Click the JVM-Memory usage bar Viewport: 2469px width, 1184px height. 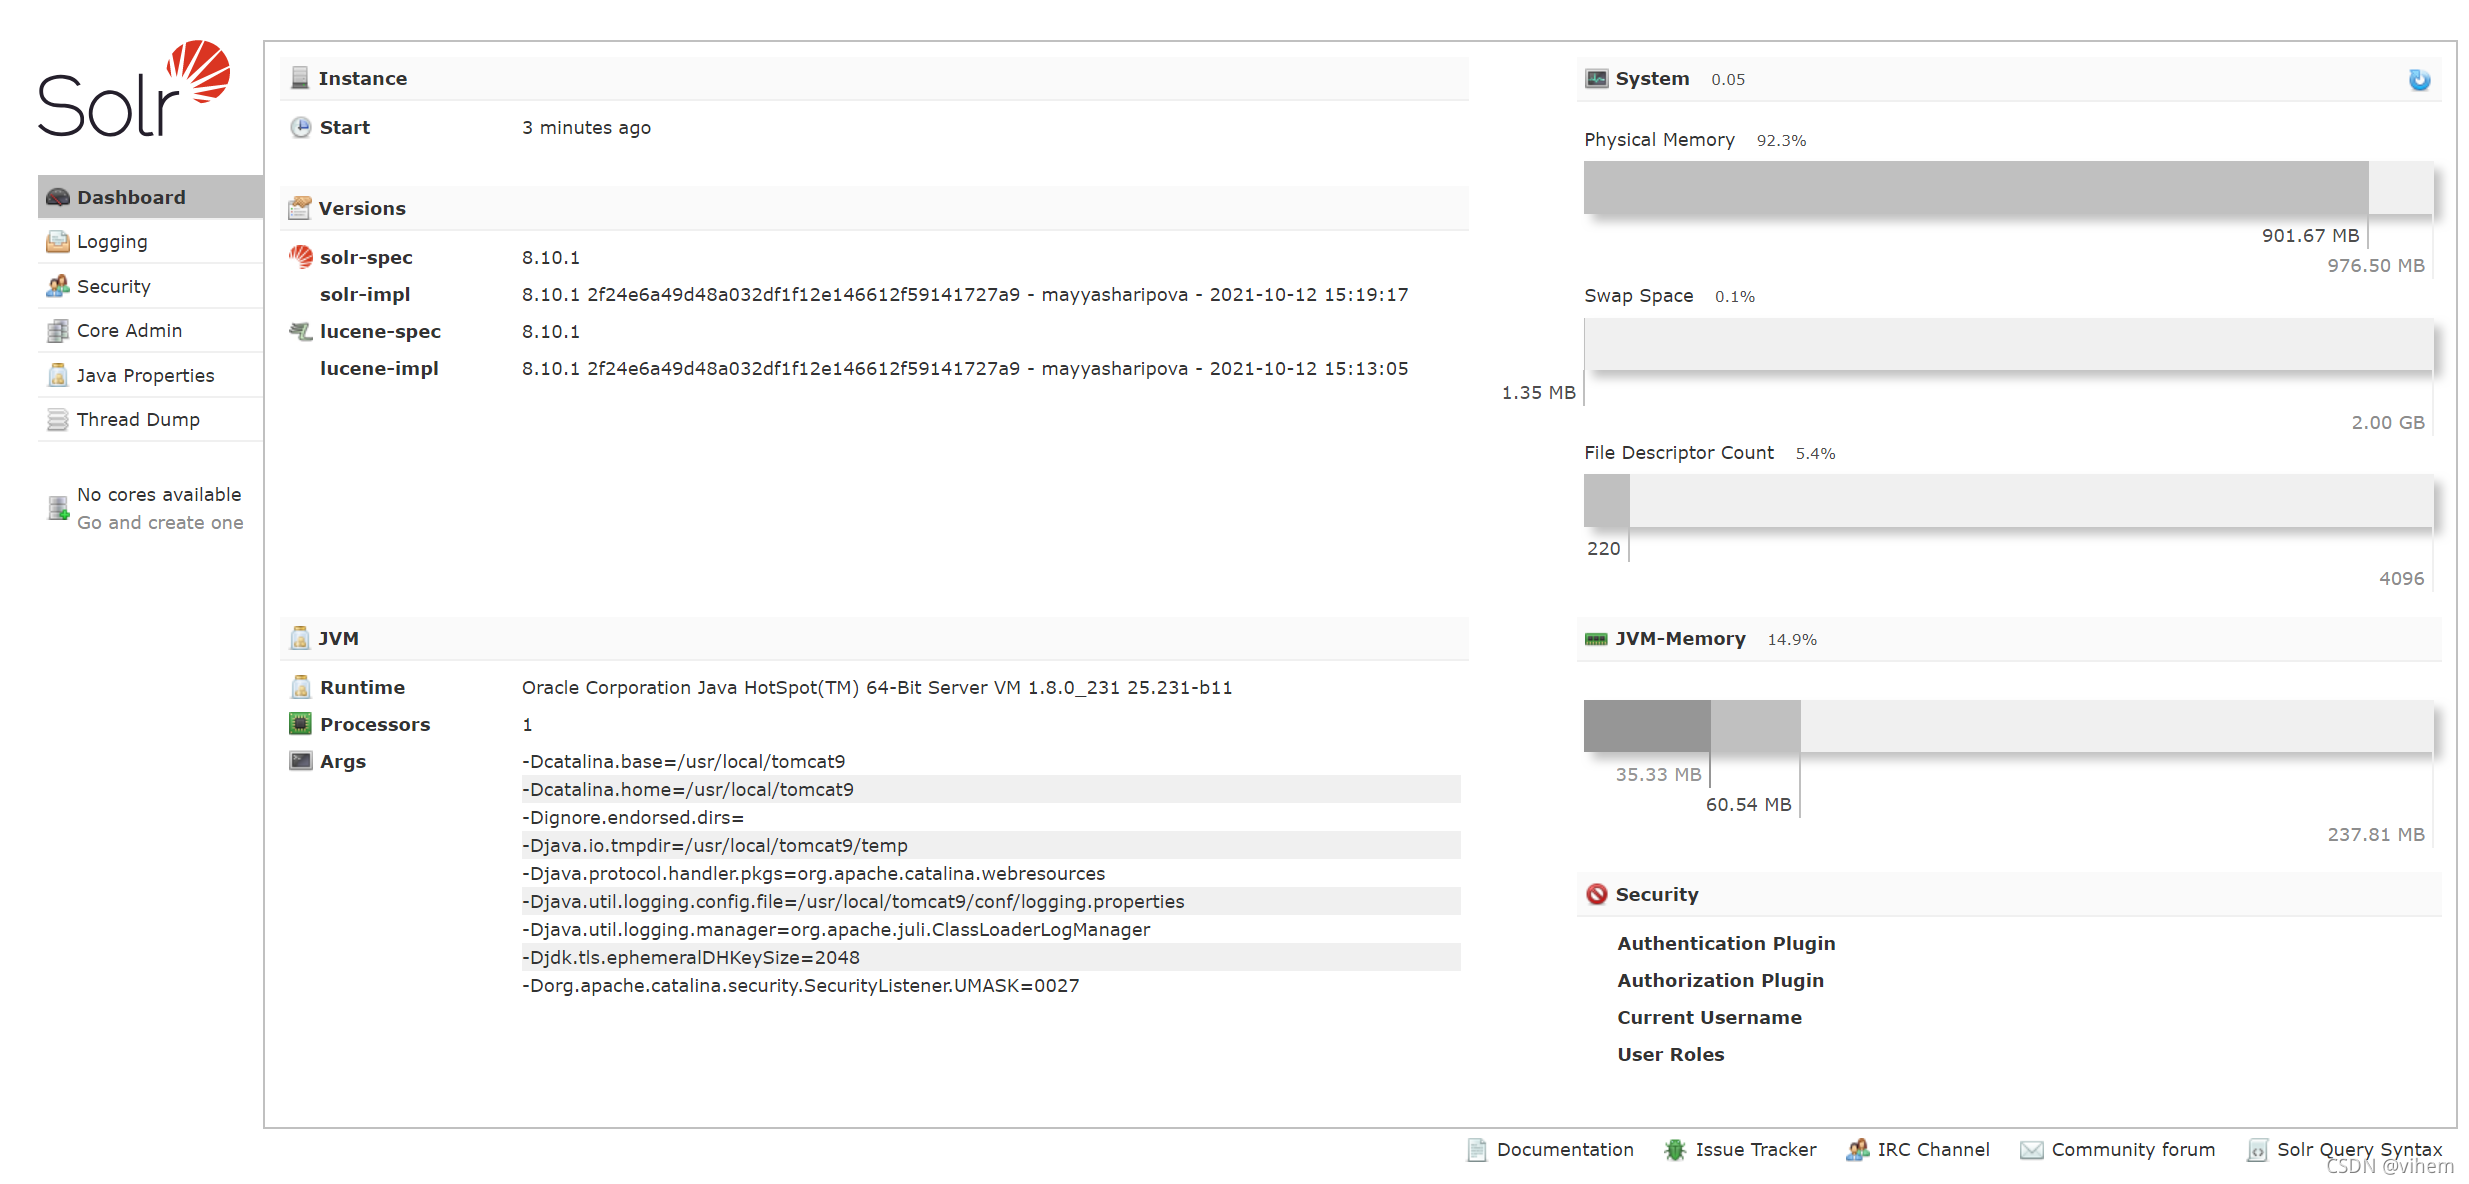point(2008,726)
